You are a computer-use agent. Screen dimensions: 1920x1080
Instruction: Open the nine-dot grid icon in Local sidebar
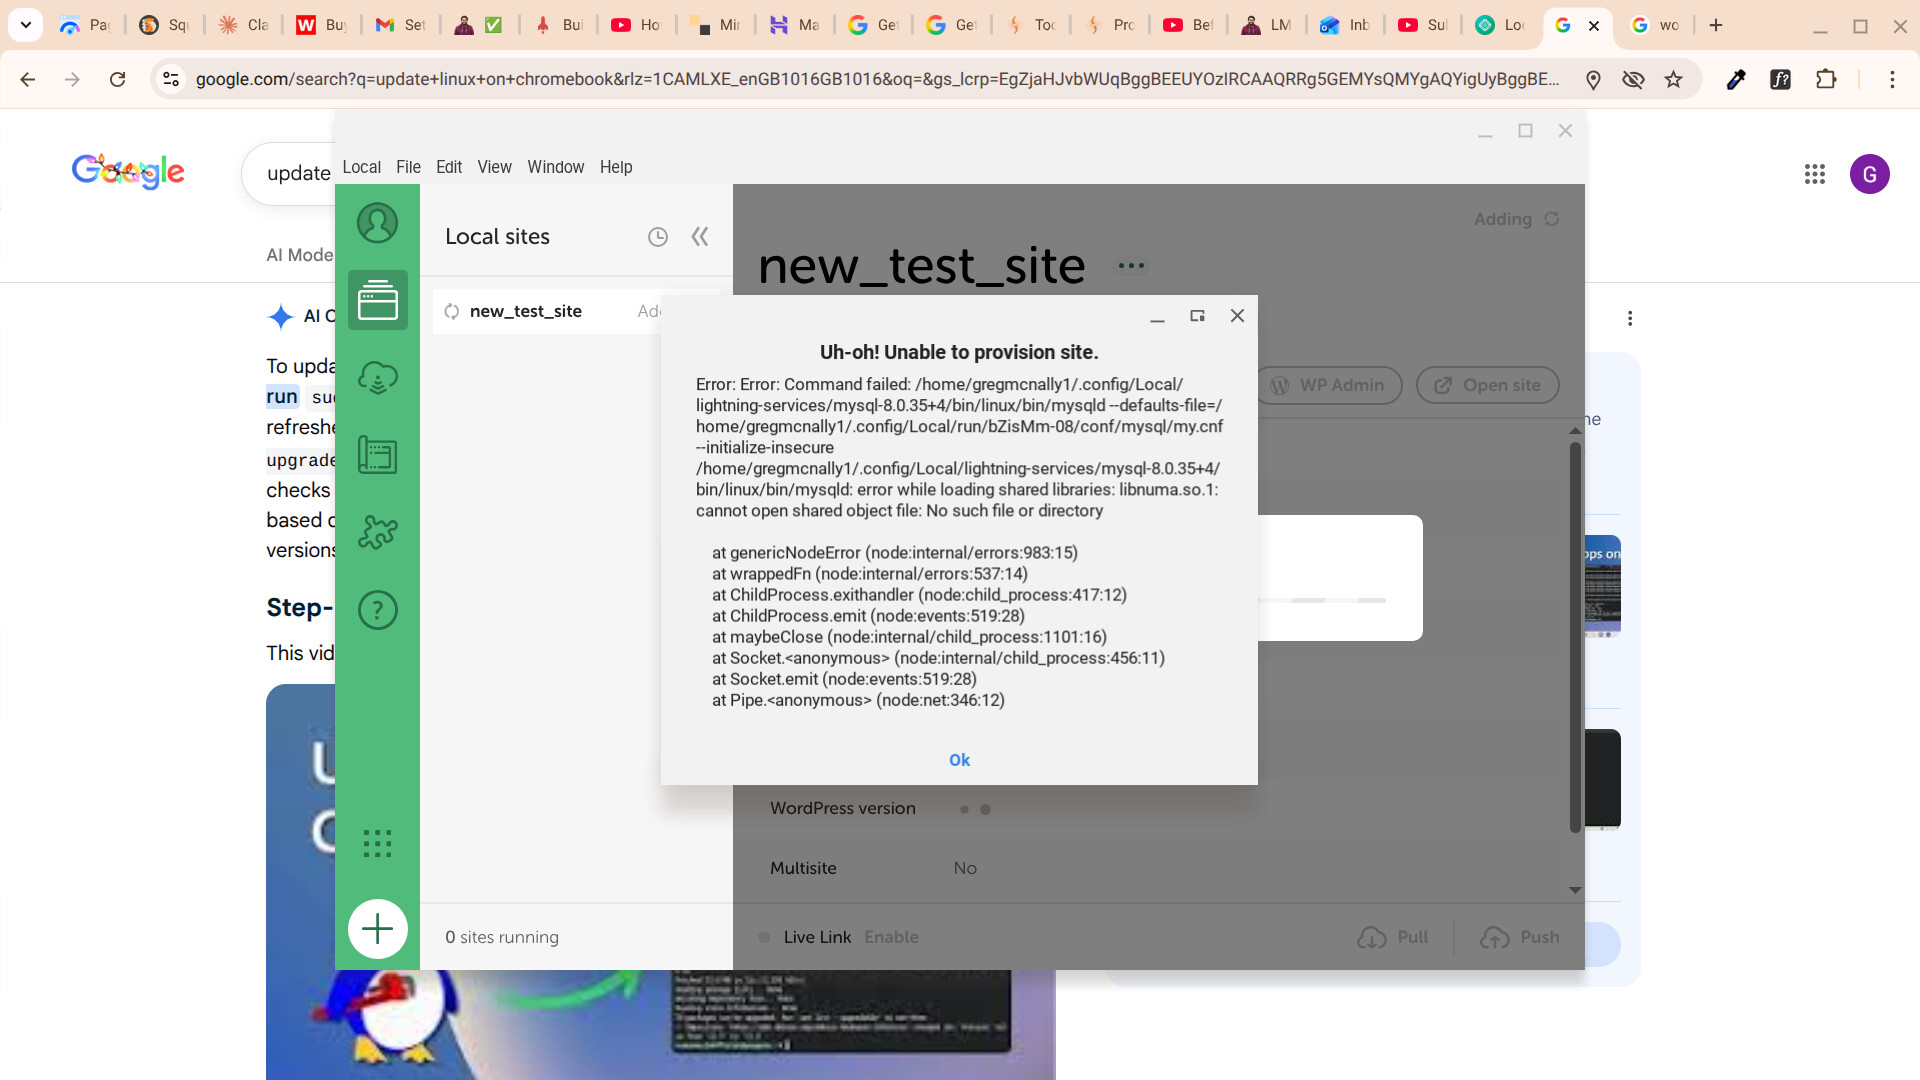click(x=377, y=844)
